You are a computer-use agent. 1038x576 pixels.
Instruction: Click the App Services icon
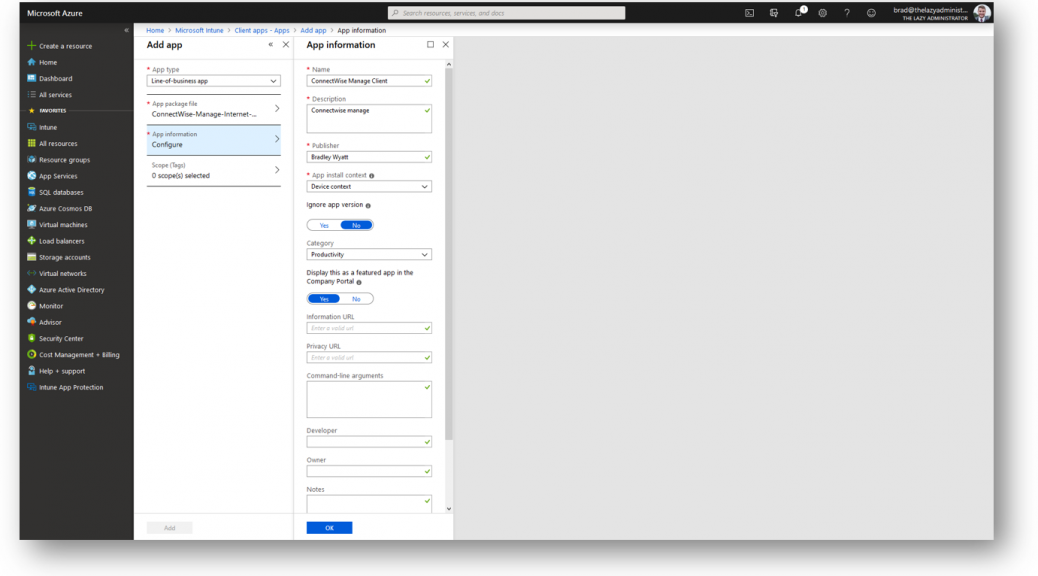(31, 175)
